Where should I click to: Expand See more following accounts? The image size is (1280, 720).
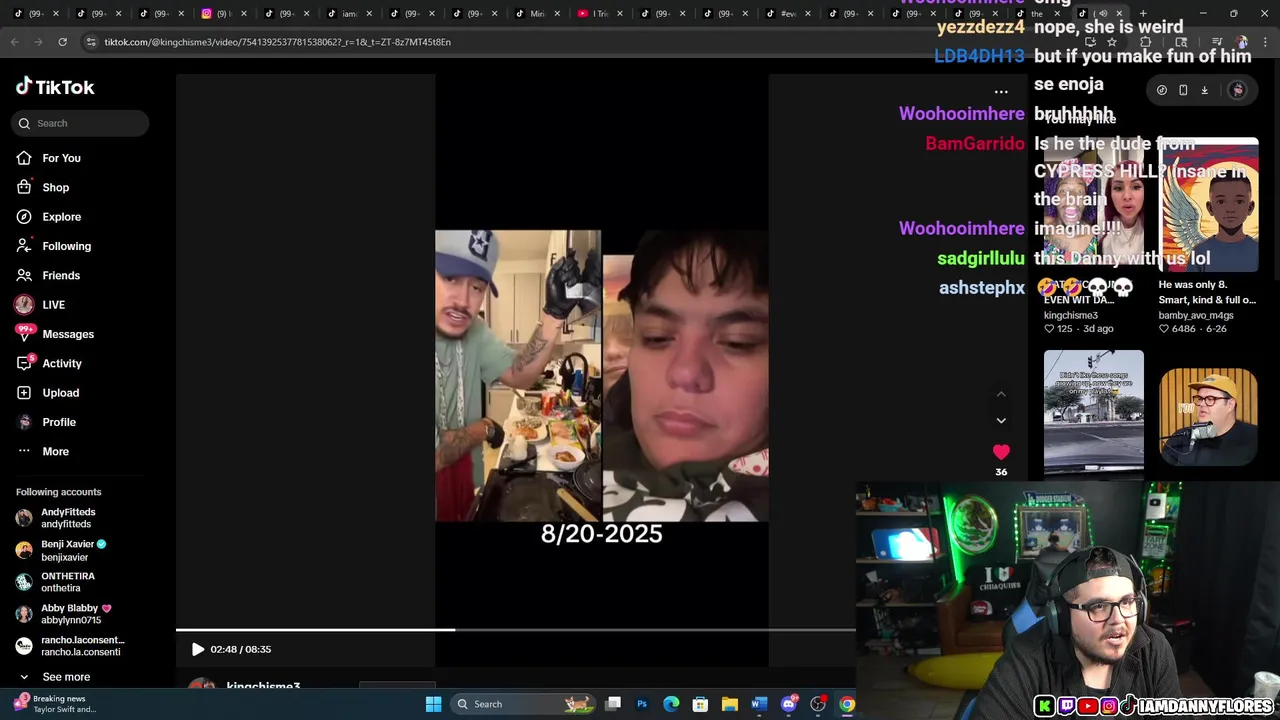point(56,677)
